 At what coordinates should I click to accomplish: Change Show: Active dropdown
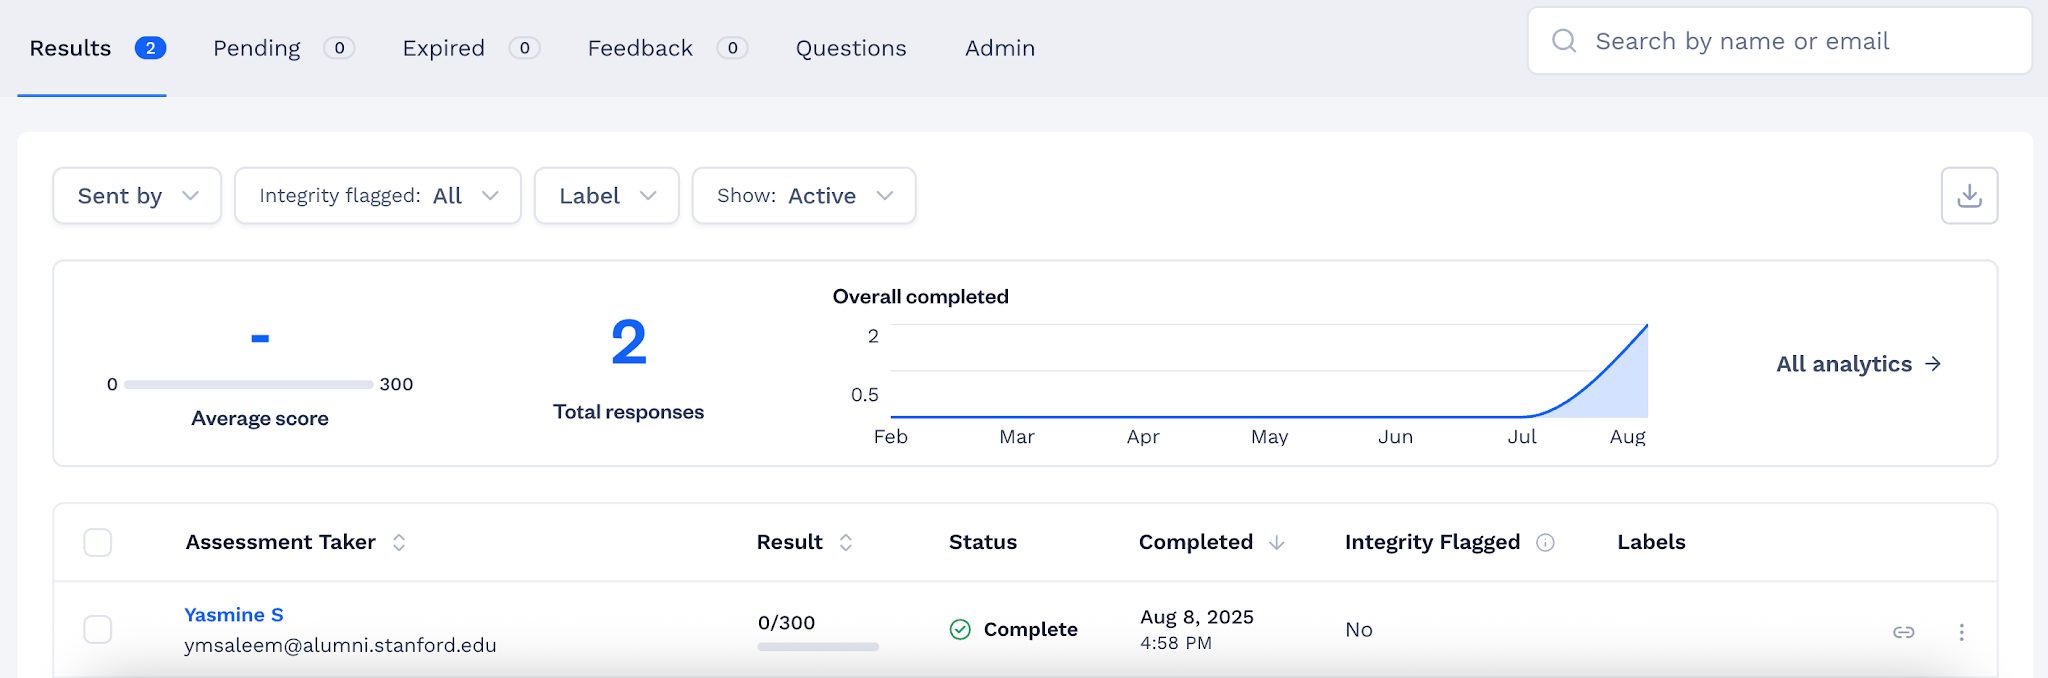pyautogui.click(x=804, y=196)
